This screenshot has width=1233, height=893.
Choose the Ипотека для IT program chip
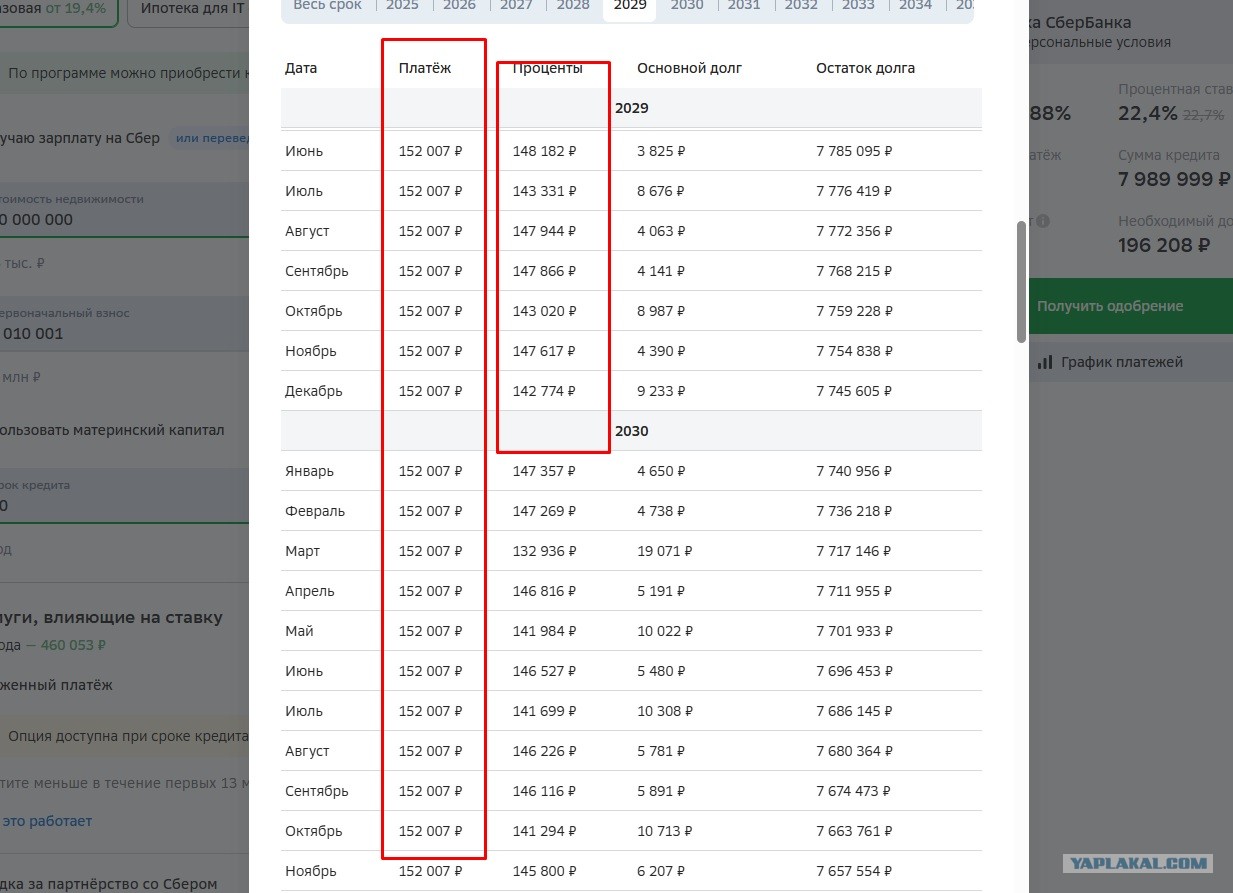click(192, 8)
